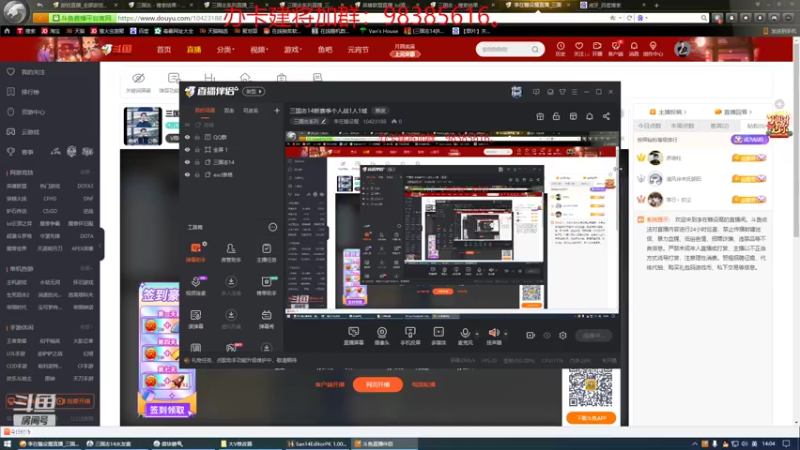The height and width of the screenshot is (450, 800).
Task: Expand the 分类 category dropdown
Action: (226, 49)
